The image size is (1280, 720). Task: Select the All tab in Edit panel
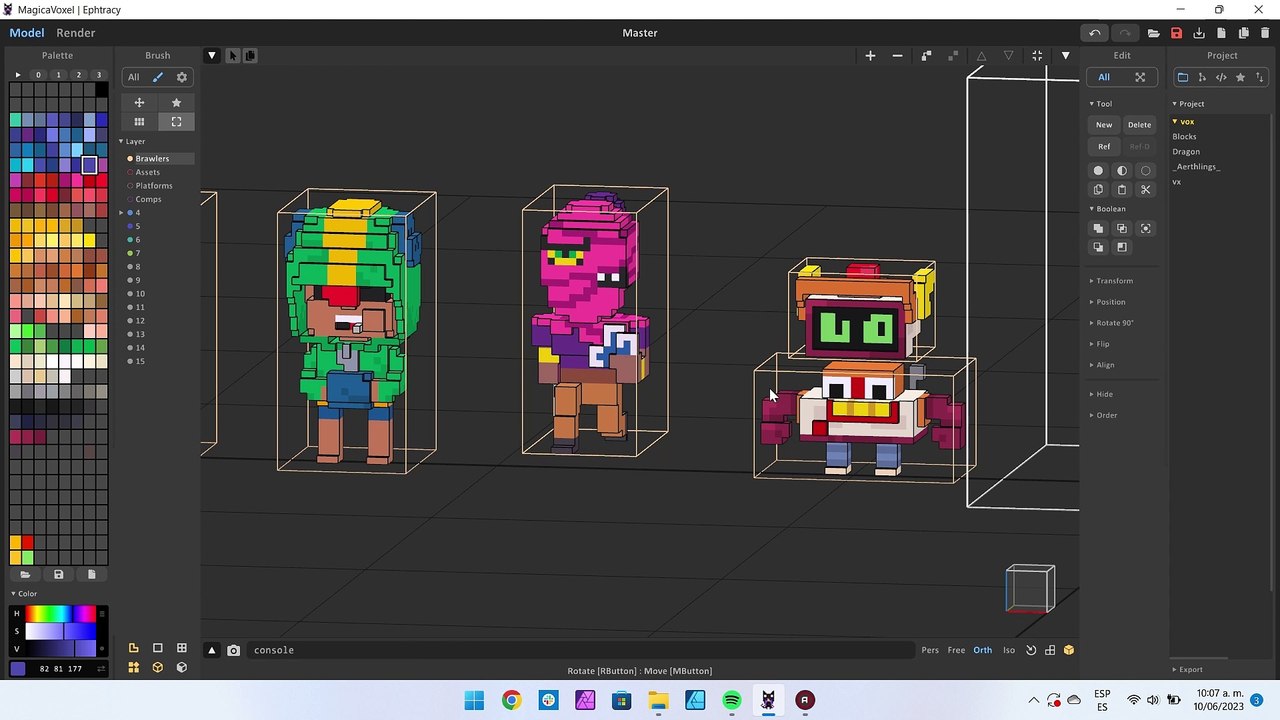pos(1104,77)
